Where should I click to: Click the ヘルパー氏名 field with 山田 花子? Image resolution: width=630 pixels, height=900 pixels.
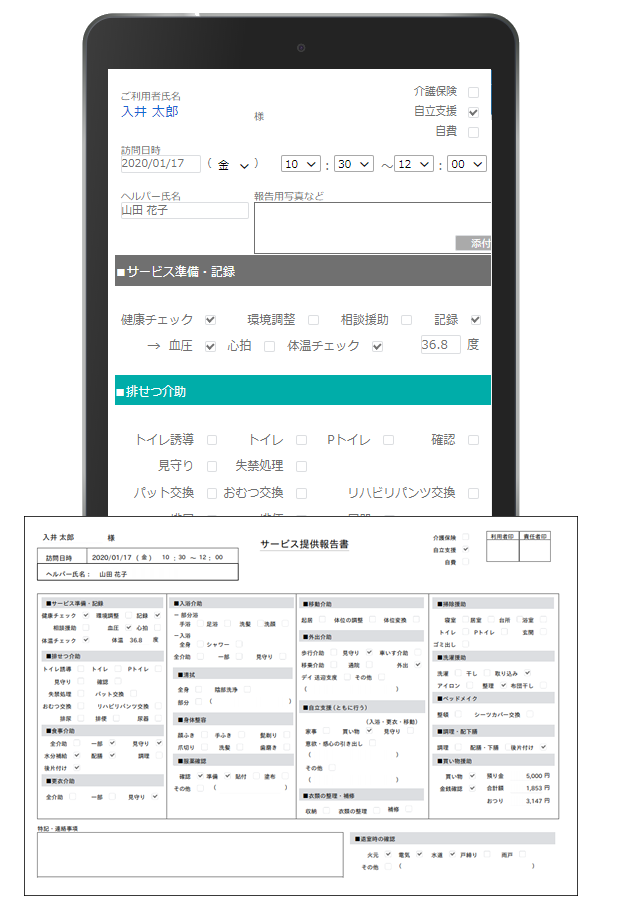184,211
